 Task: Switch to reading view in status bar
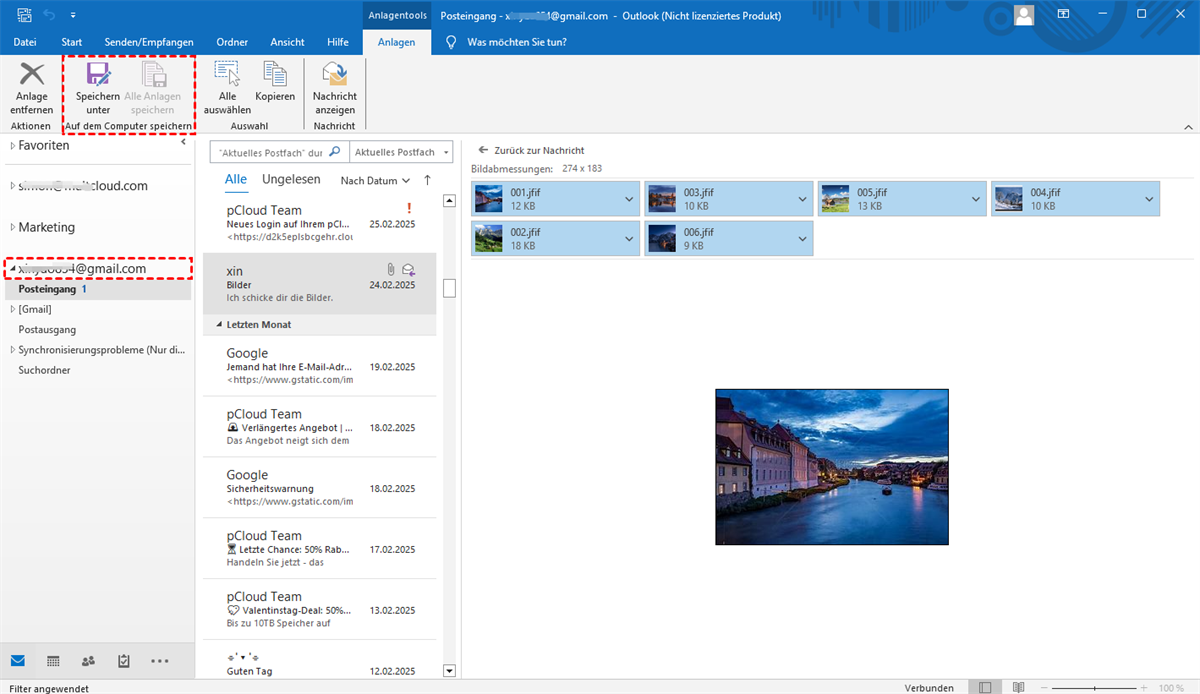1018,688
